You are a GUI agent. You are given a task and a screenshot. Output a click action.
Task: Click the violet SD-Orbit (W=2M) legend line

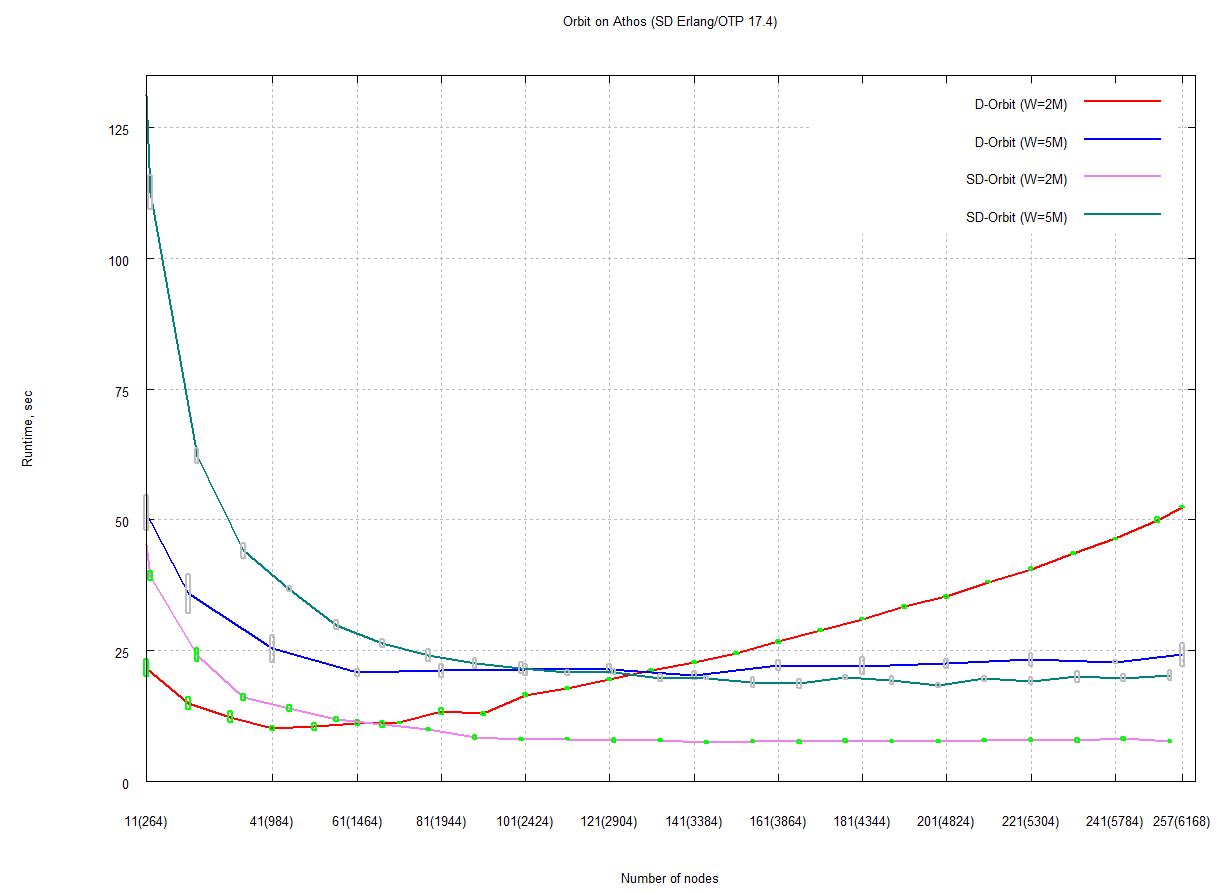(1121, 176)
